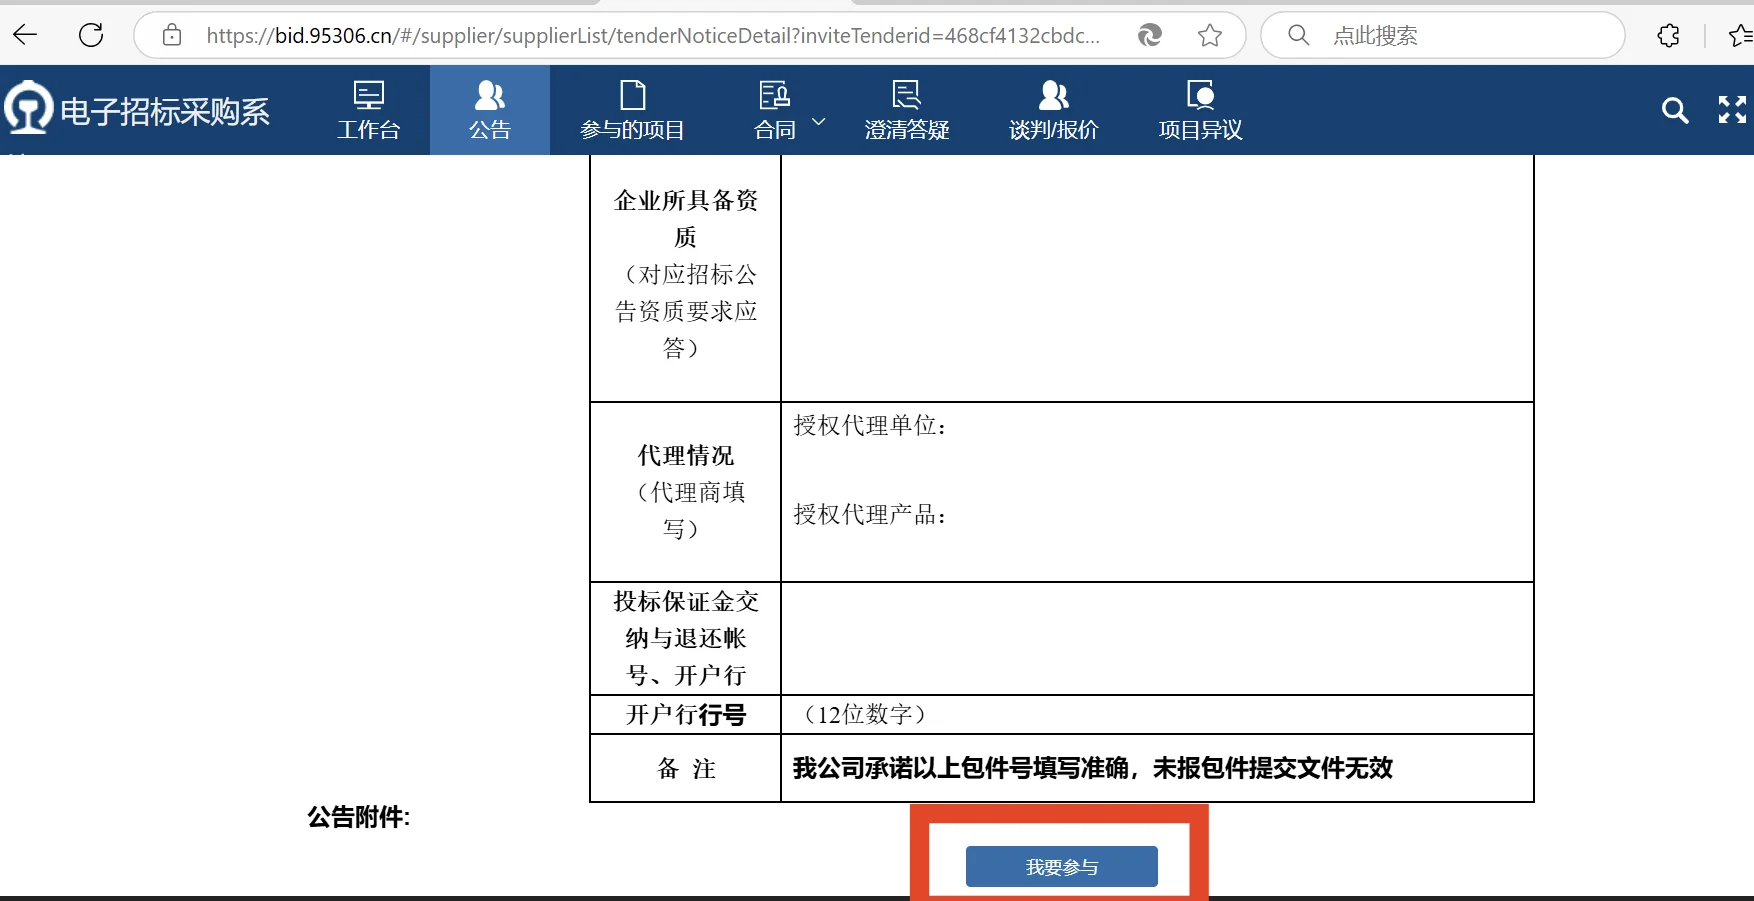Open the 澄清答疑 clarification icon
Screen dimensions: 1754x901
coord(905,110)
